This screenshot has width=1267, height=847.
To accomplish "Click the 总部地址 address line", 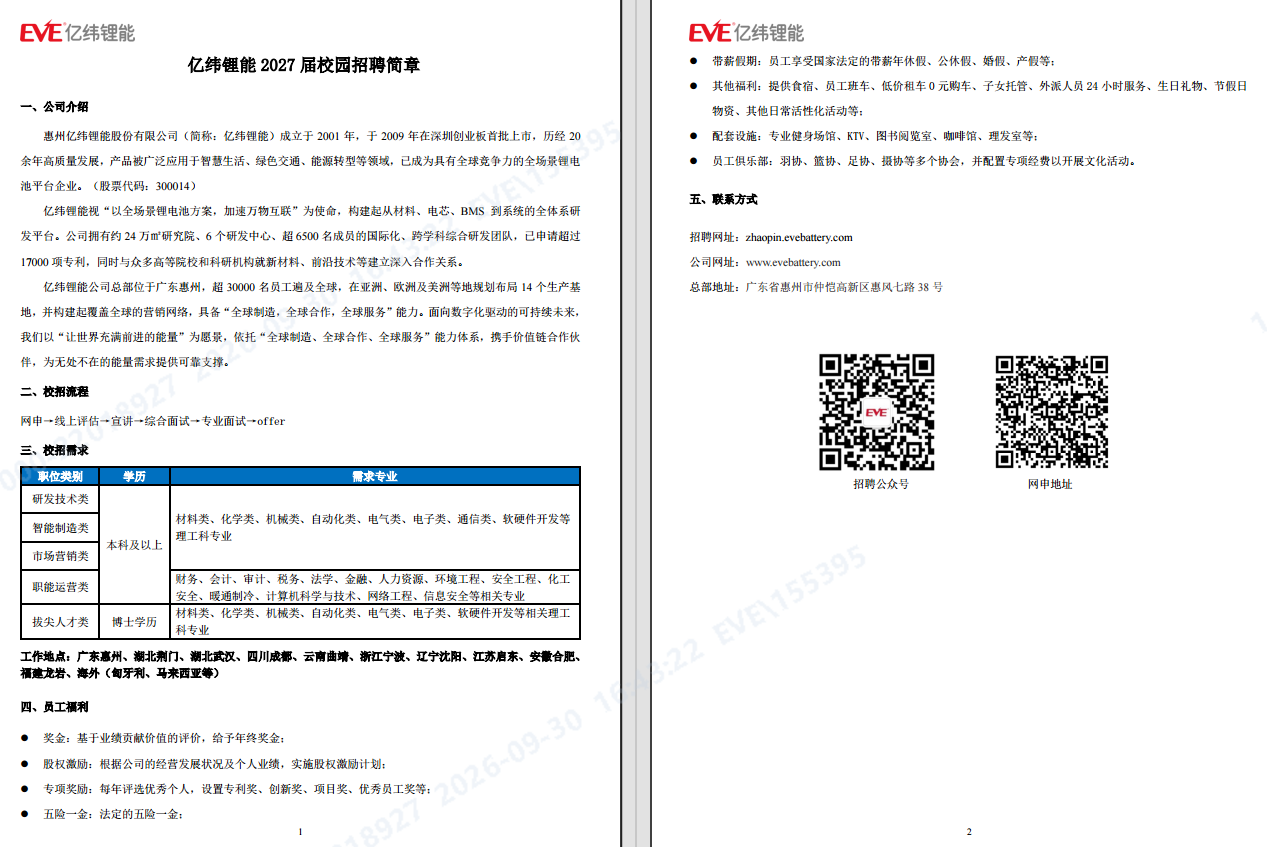I will point(816,287).
